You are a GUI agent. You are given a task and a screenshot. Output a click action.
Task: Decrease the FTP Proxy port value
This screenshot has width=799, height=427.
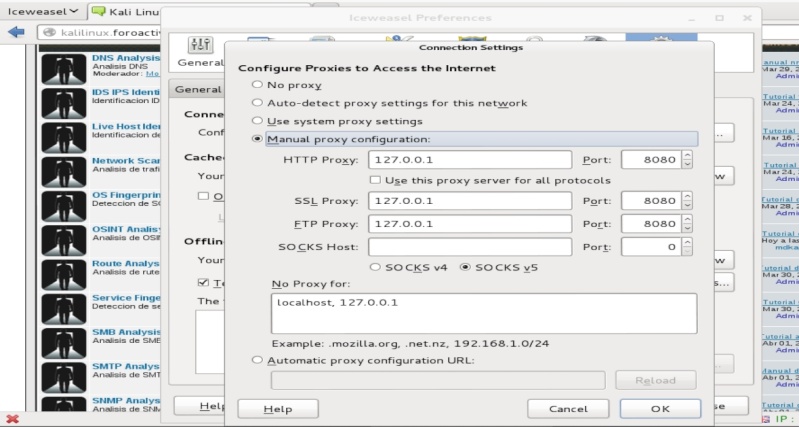pos(687,228)
